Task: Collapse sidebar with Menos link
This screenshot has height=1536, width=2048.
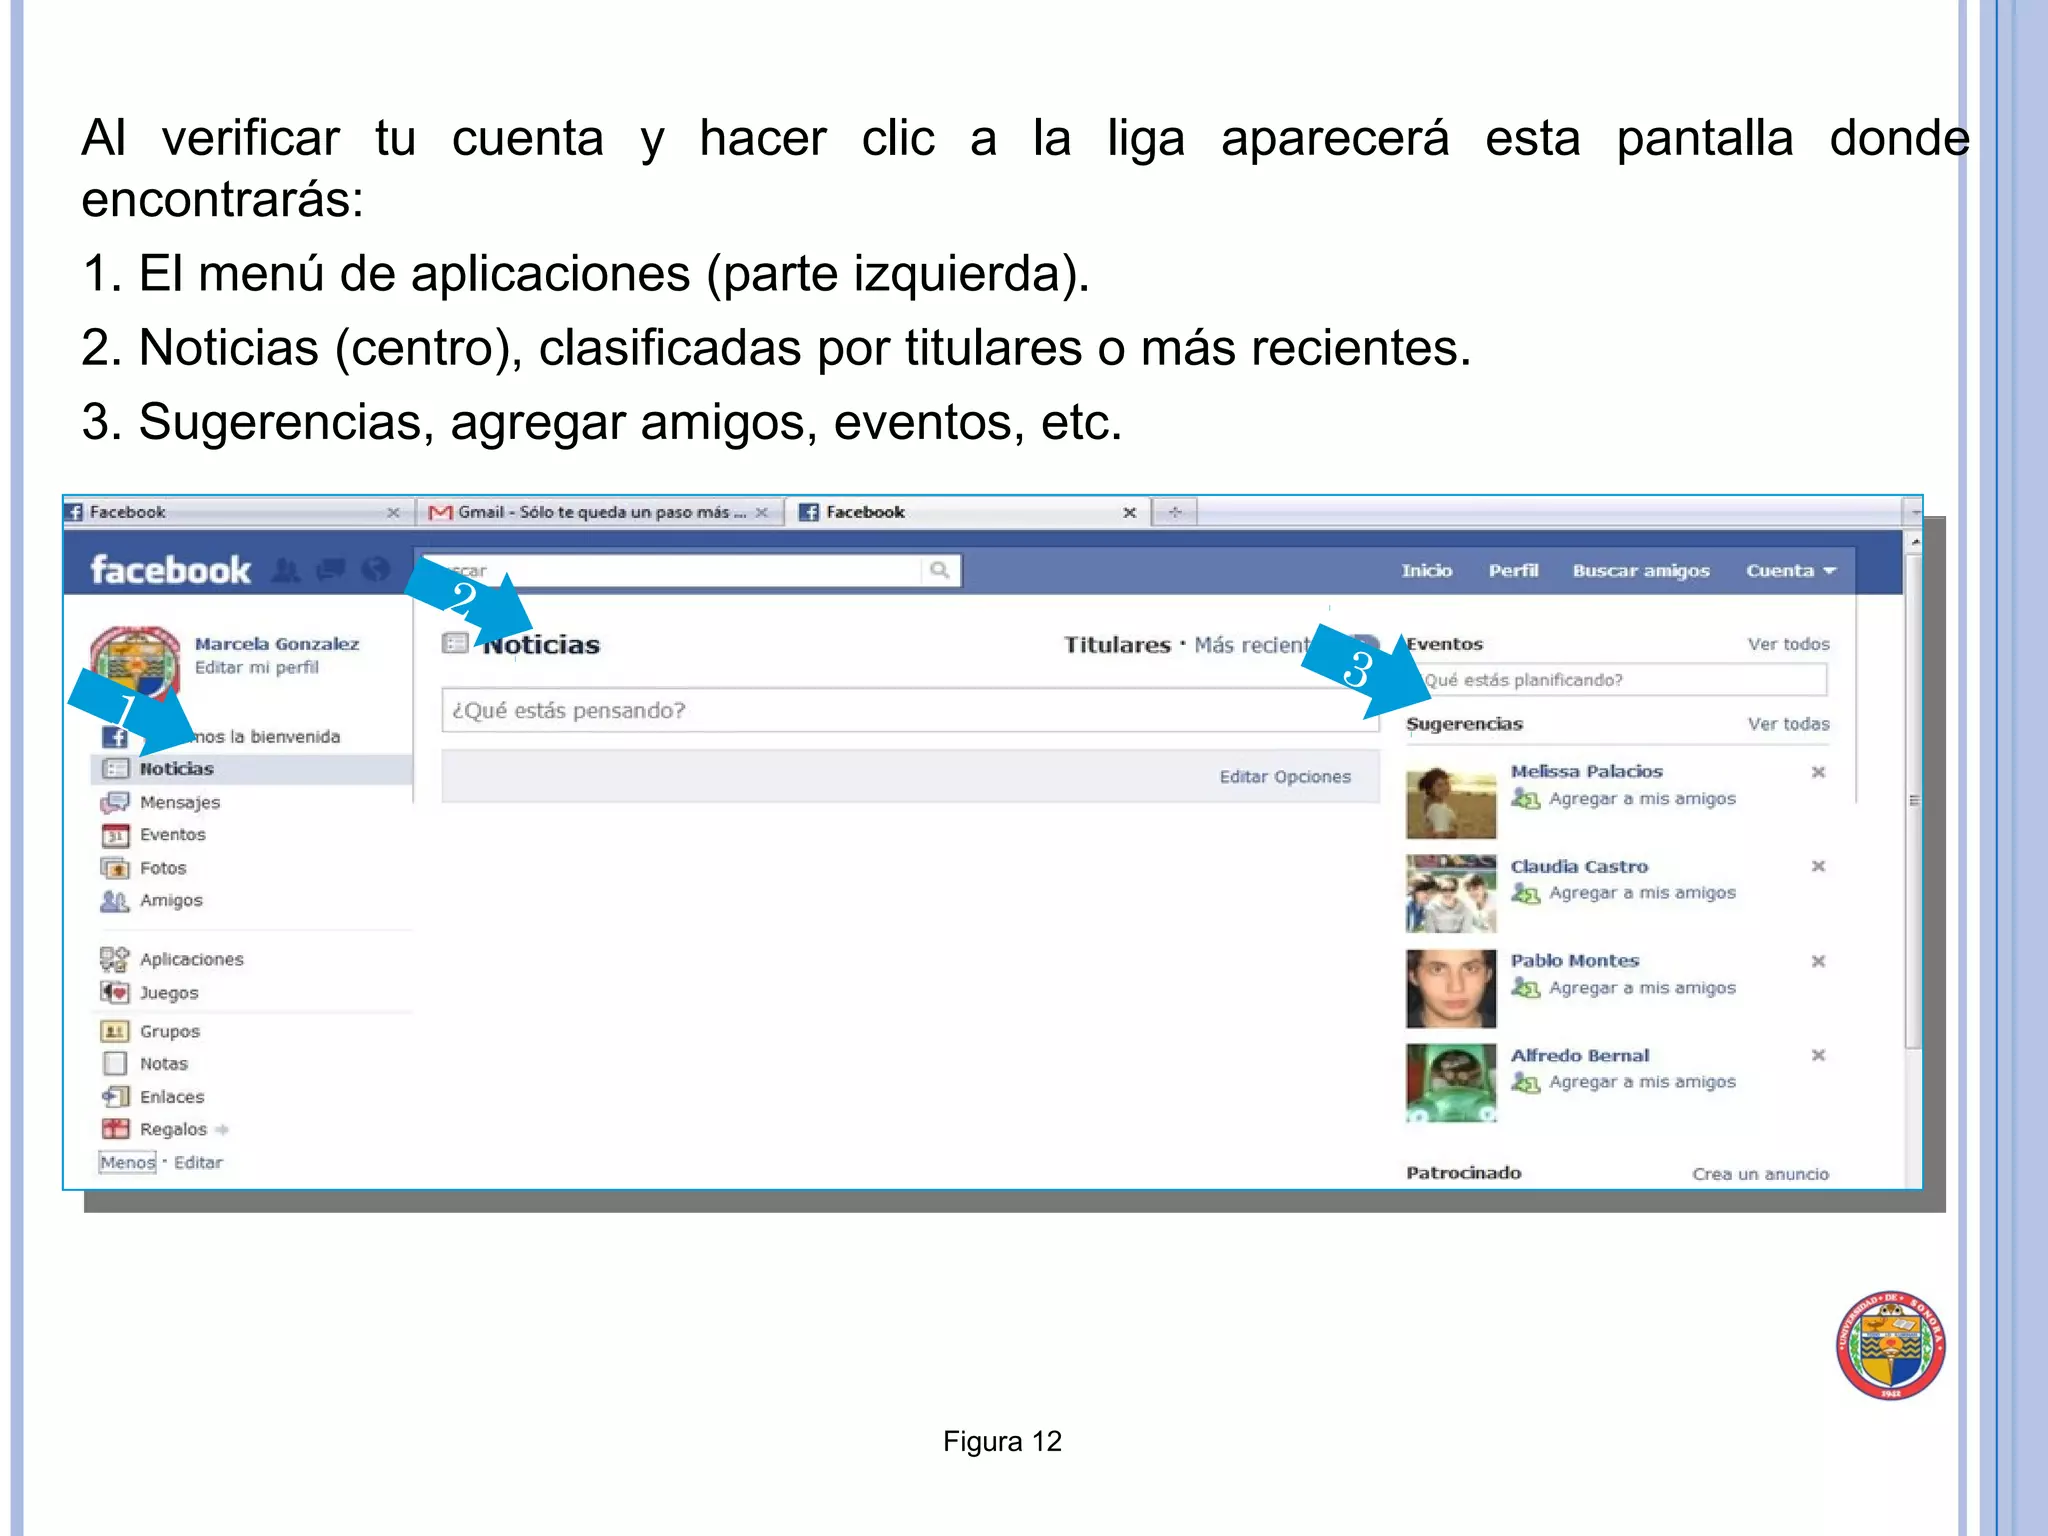Action: point(127,1162)
